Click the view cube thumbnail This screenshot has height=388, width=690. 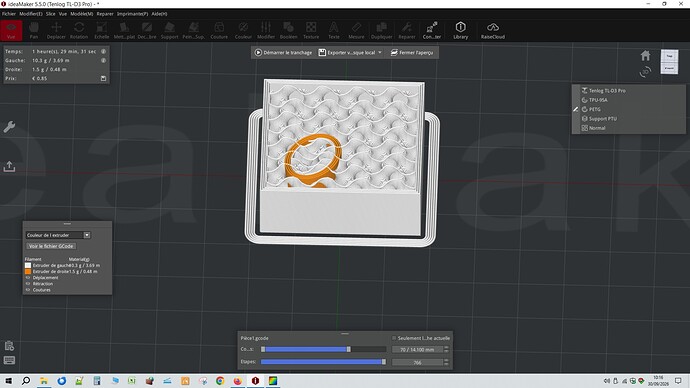click(x=669, y=62)
